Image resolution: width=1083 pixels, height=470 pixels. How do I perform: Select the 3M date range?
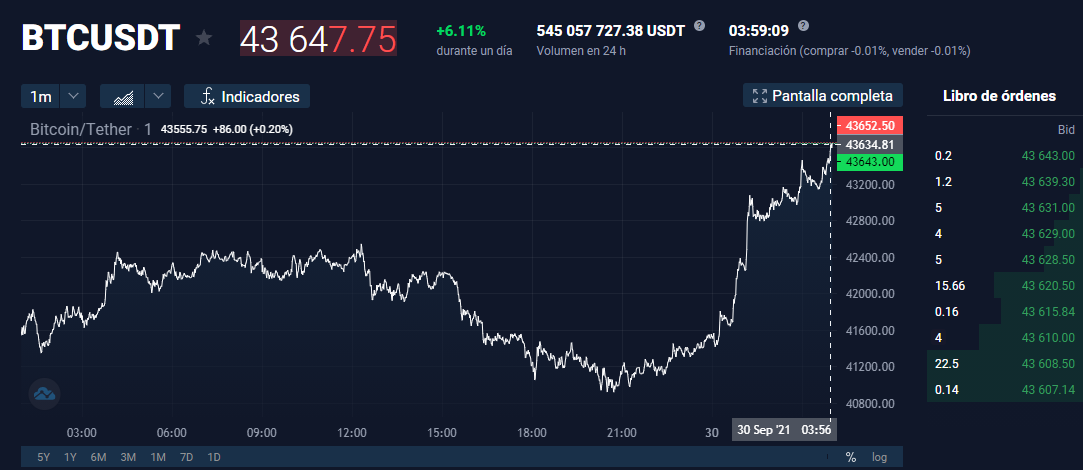pos(128,457)
